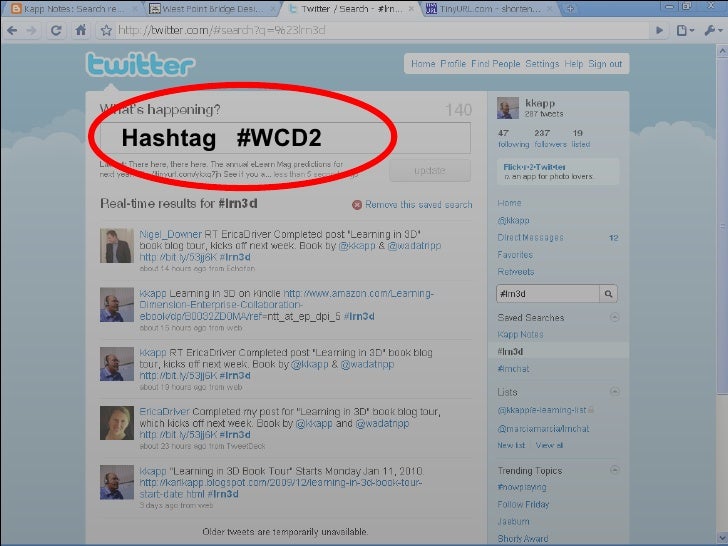
Task: Open @marciamarcia/lrnchat list
Action: (x=543, y=429)
